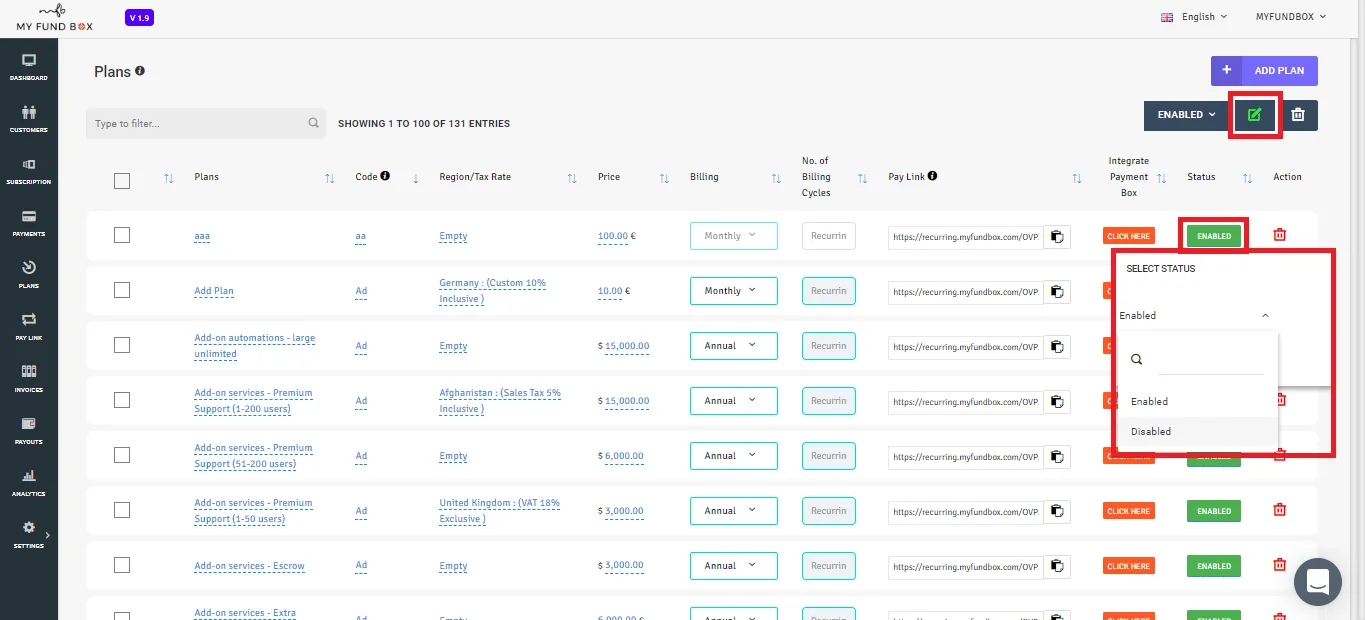The image size is (1365, 620).
Task: Expand the MYFUNDBOX account menu
Action: coord(1291,16)
